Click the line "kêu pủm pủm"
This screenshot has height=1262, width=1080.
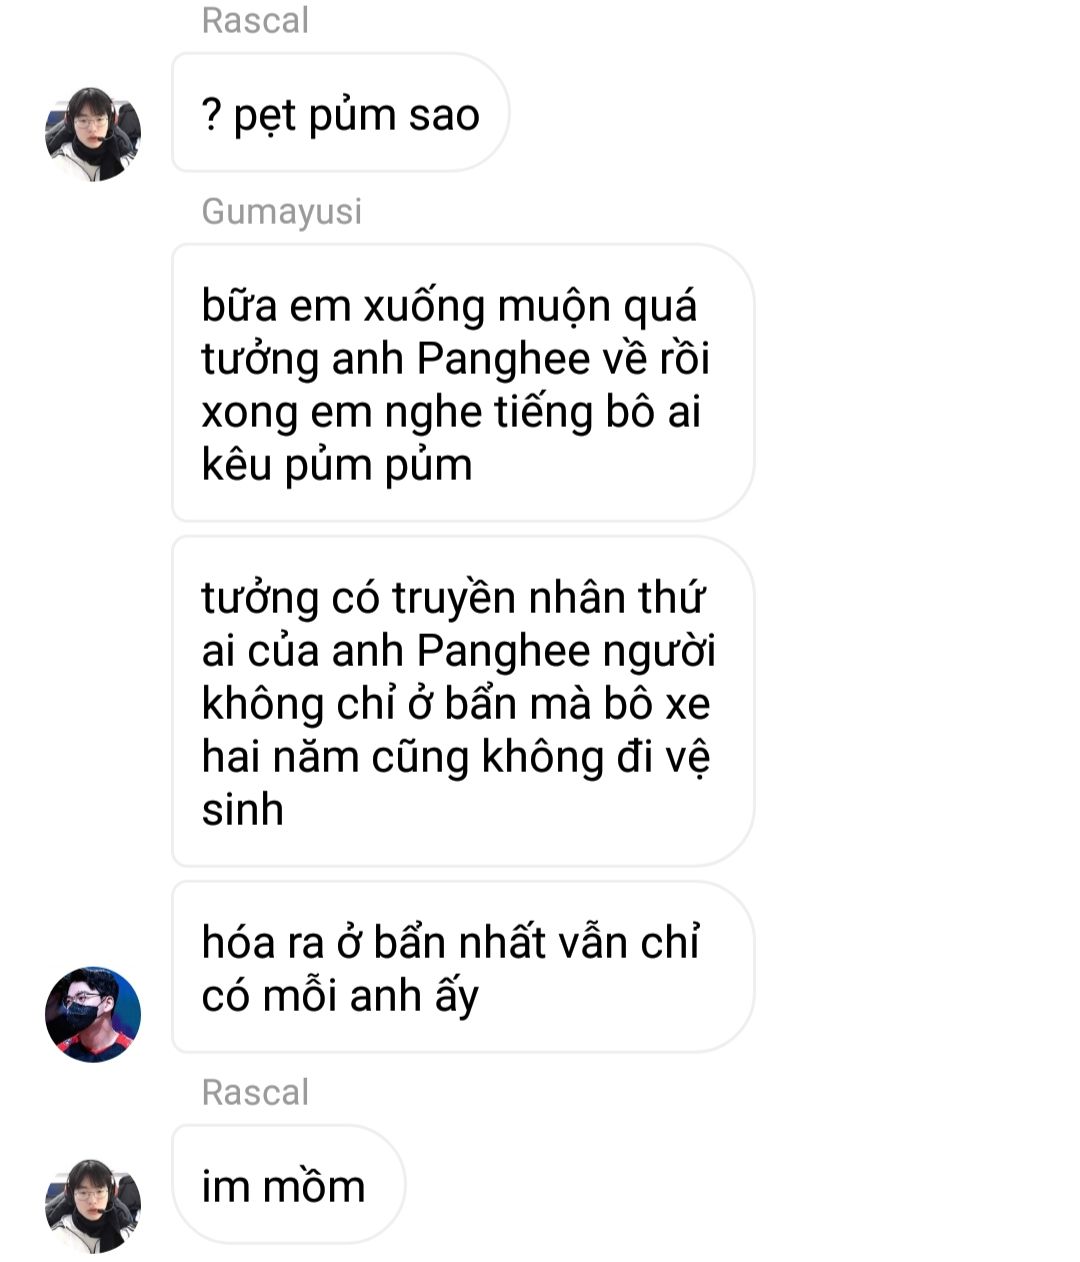337,466
